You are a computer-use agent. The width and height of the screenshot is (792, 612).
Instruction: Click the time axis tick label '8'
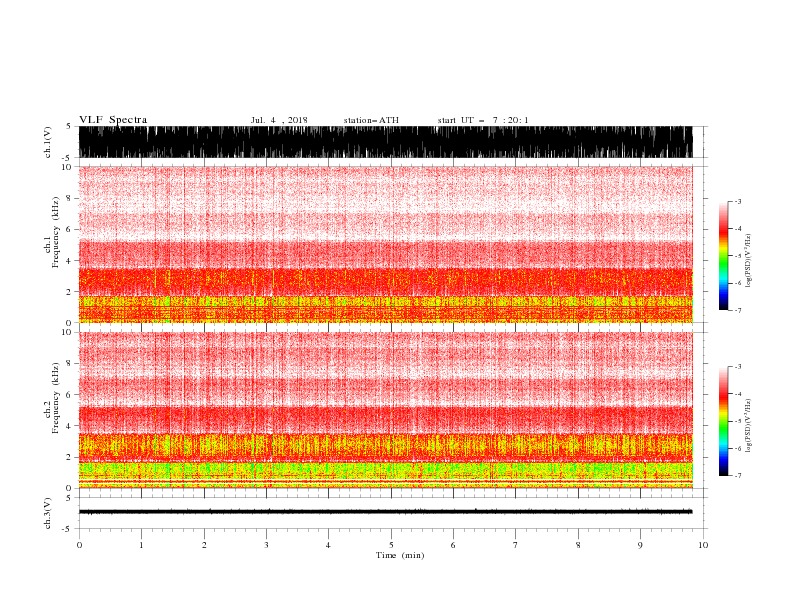(578, 545)
